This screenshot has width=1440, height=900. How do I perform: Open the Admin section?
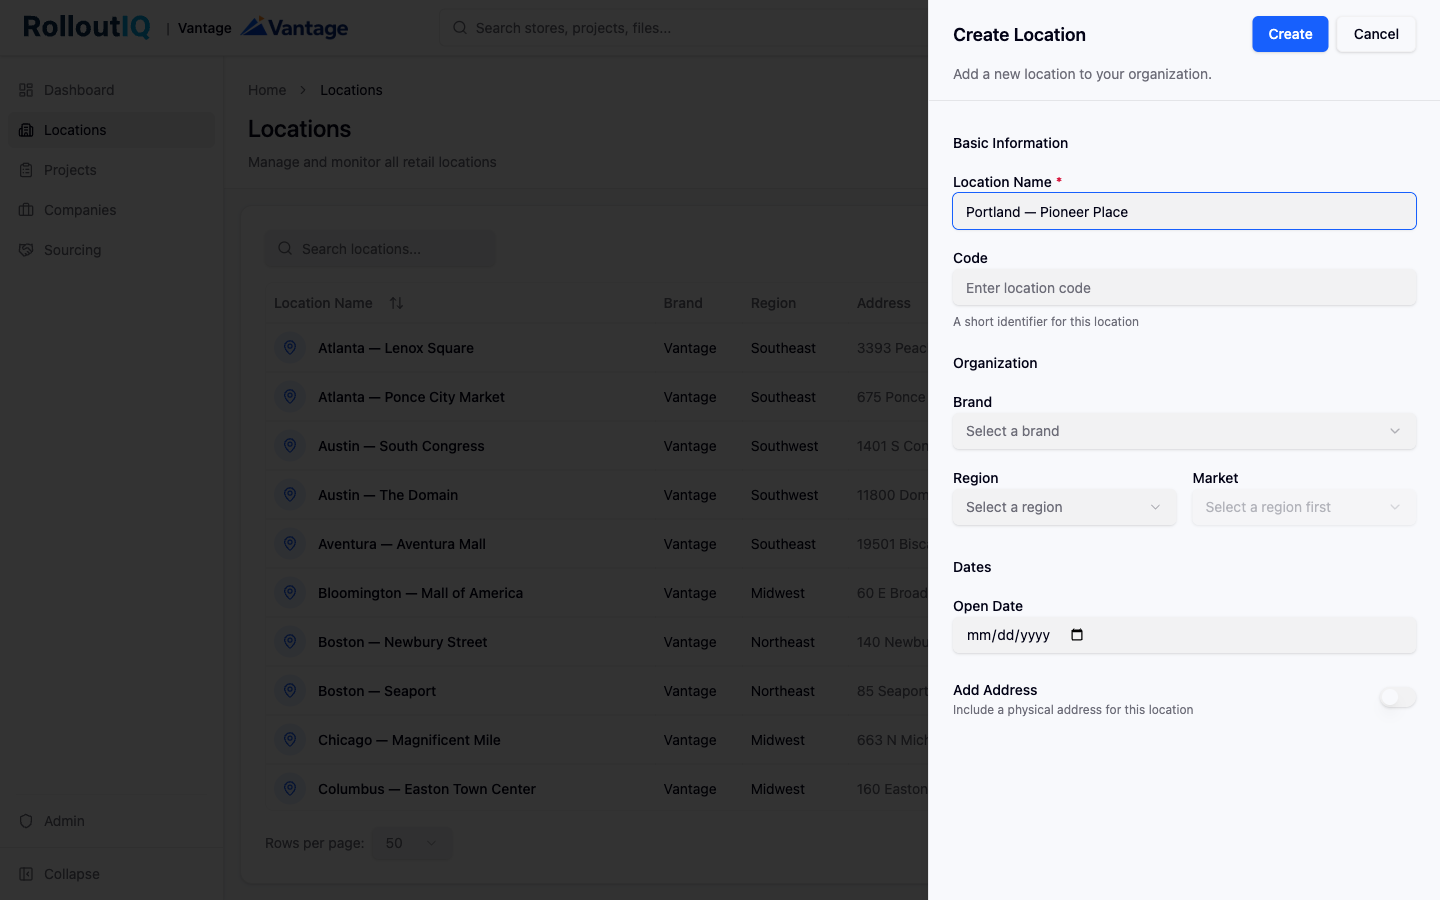(x=111, y=821)
